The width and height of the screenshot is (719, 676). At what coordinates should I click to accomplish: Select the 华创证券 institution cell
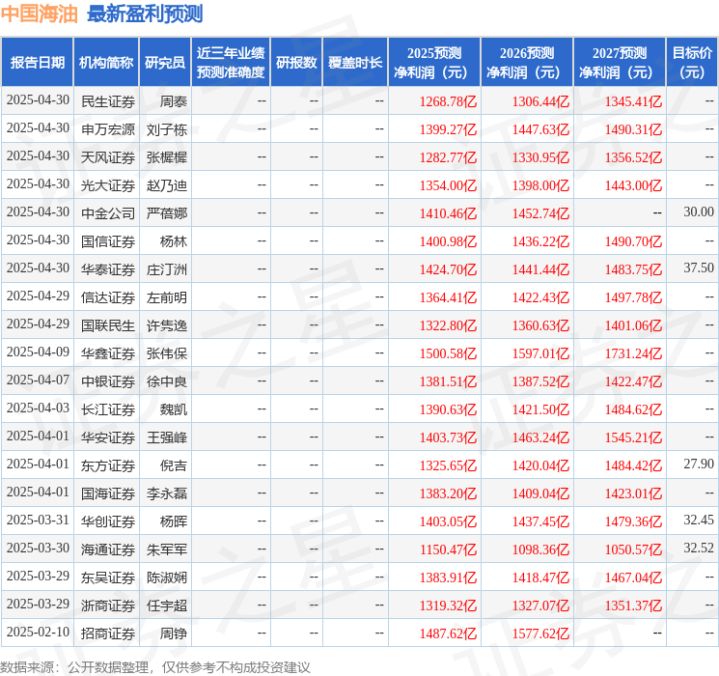(108, 521)
